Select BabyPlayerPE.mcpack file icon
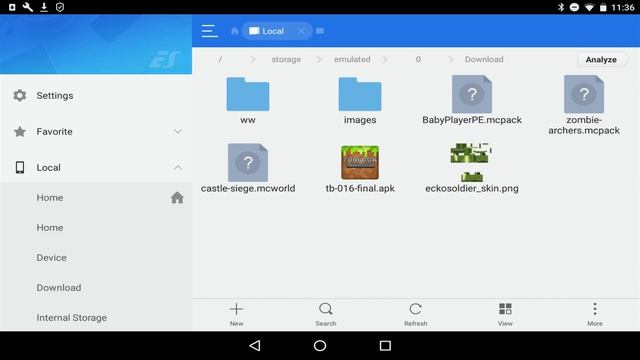640x360 pixels. coord(472,94)
